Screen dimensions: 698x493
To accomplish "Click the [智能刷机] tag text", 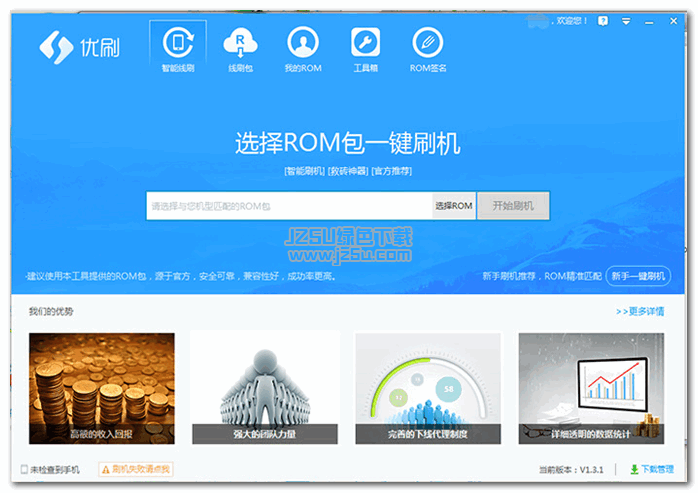I will (304, 171).
